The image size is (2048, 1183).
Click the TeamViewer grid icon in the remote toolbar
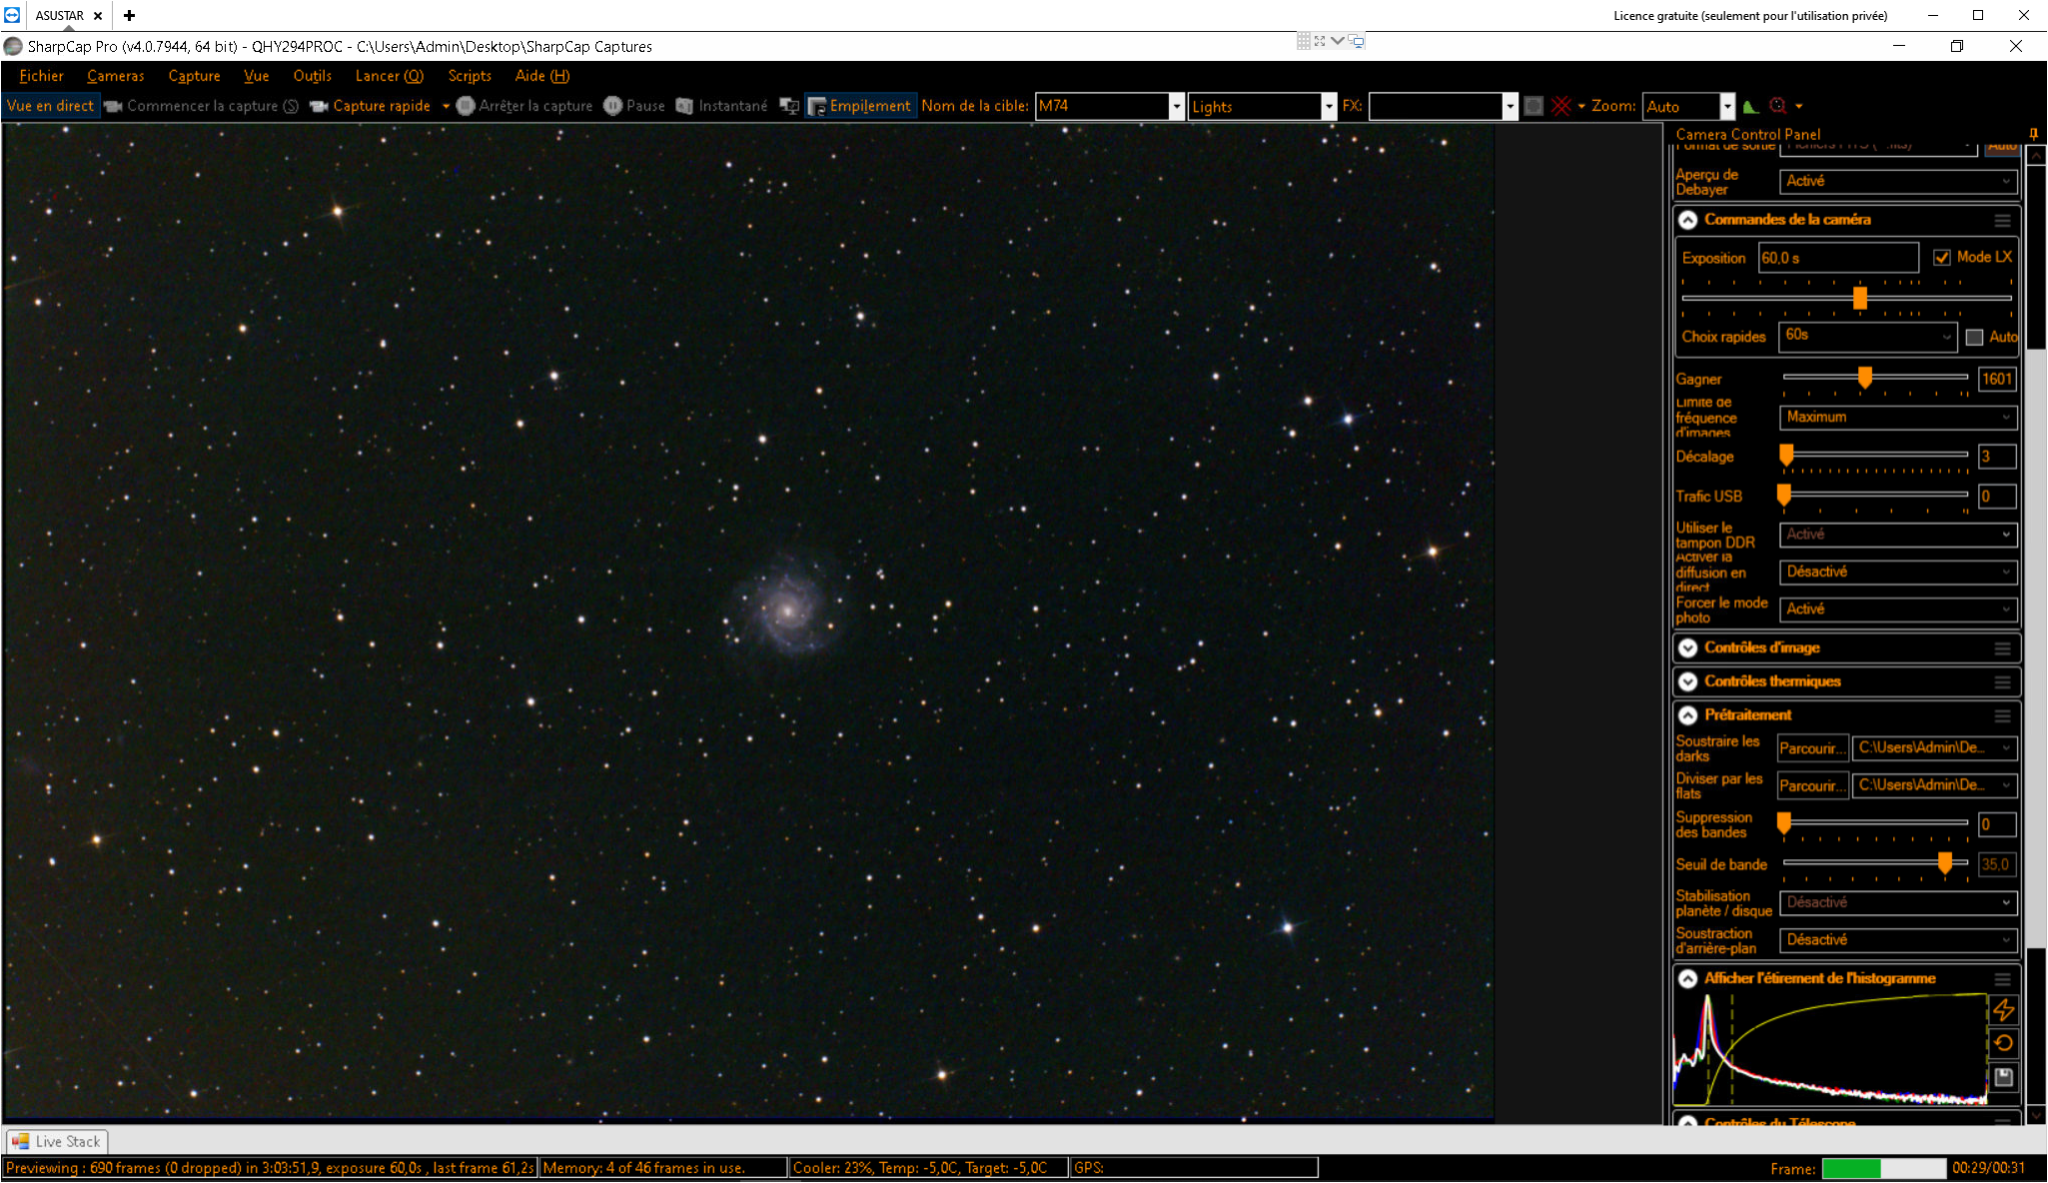click(x=1303, y=41)
